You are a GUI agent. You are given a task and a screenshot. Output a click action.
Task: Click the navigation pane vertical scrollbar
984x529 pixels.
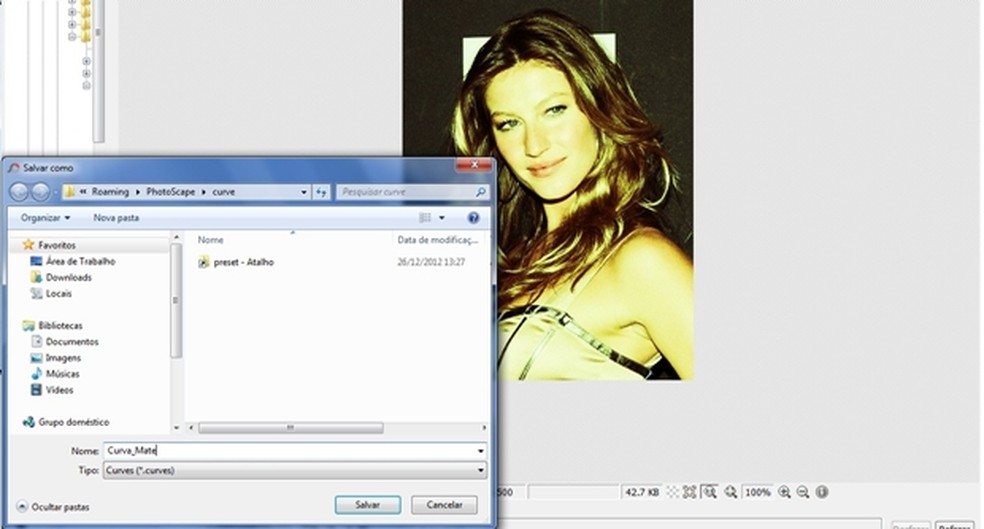pyautogui.click(x=176, y=301)
